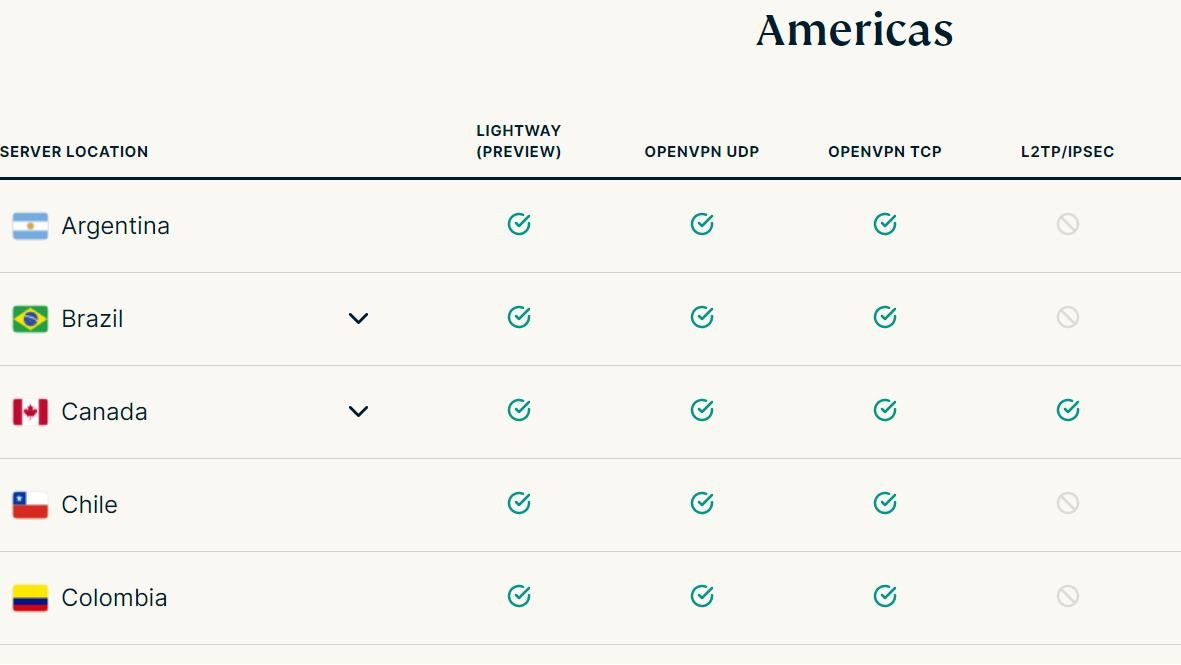Click Argentina's unavailable L2TP/IPsec icon
Image resolution: width=1181 pixels, height=665 pixels.
click(1067, 225)
